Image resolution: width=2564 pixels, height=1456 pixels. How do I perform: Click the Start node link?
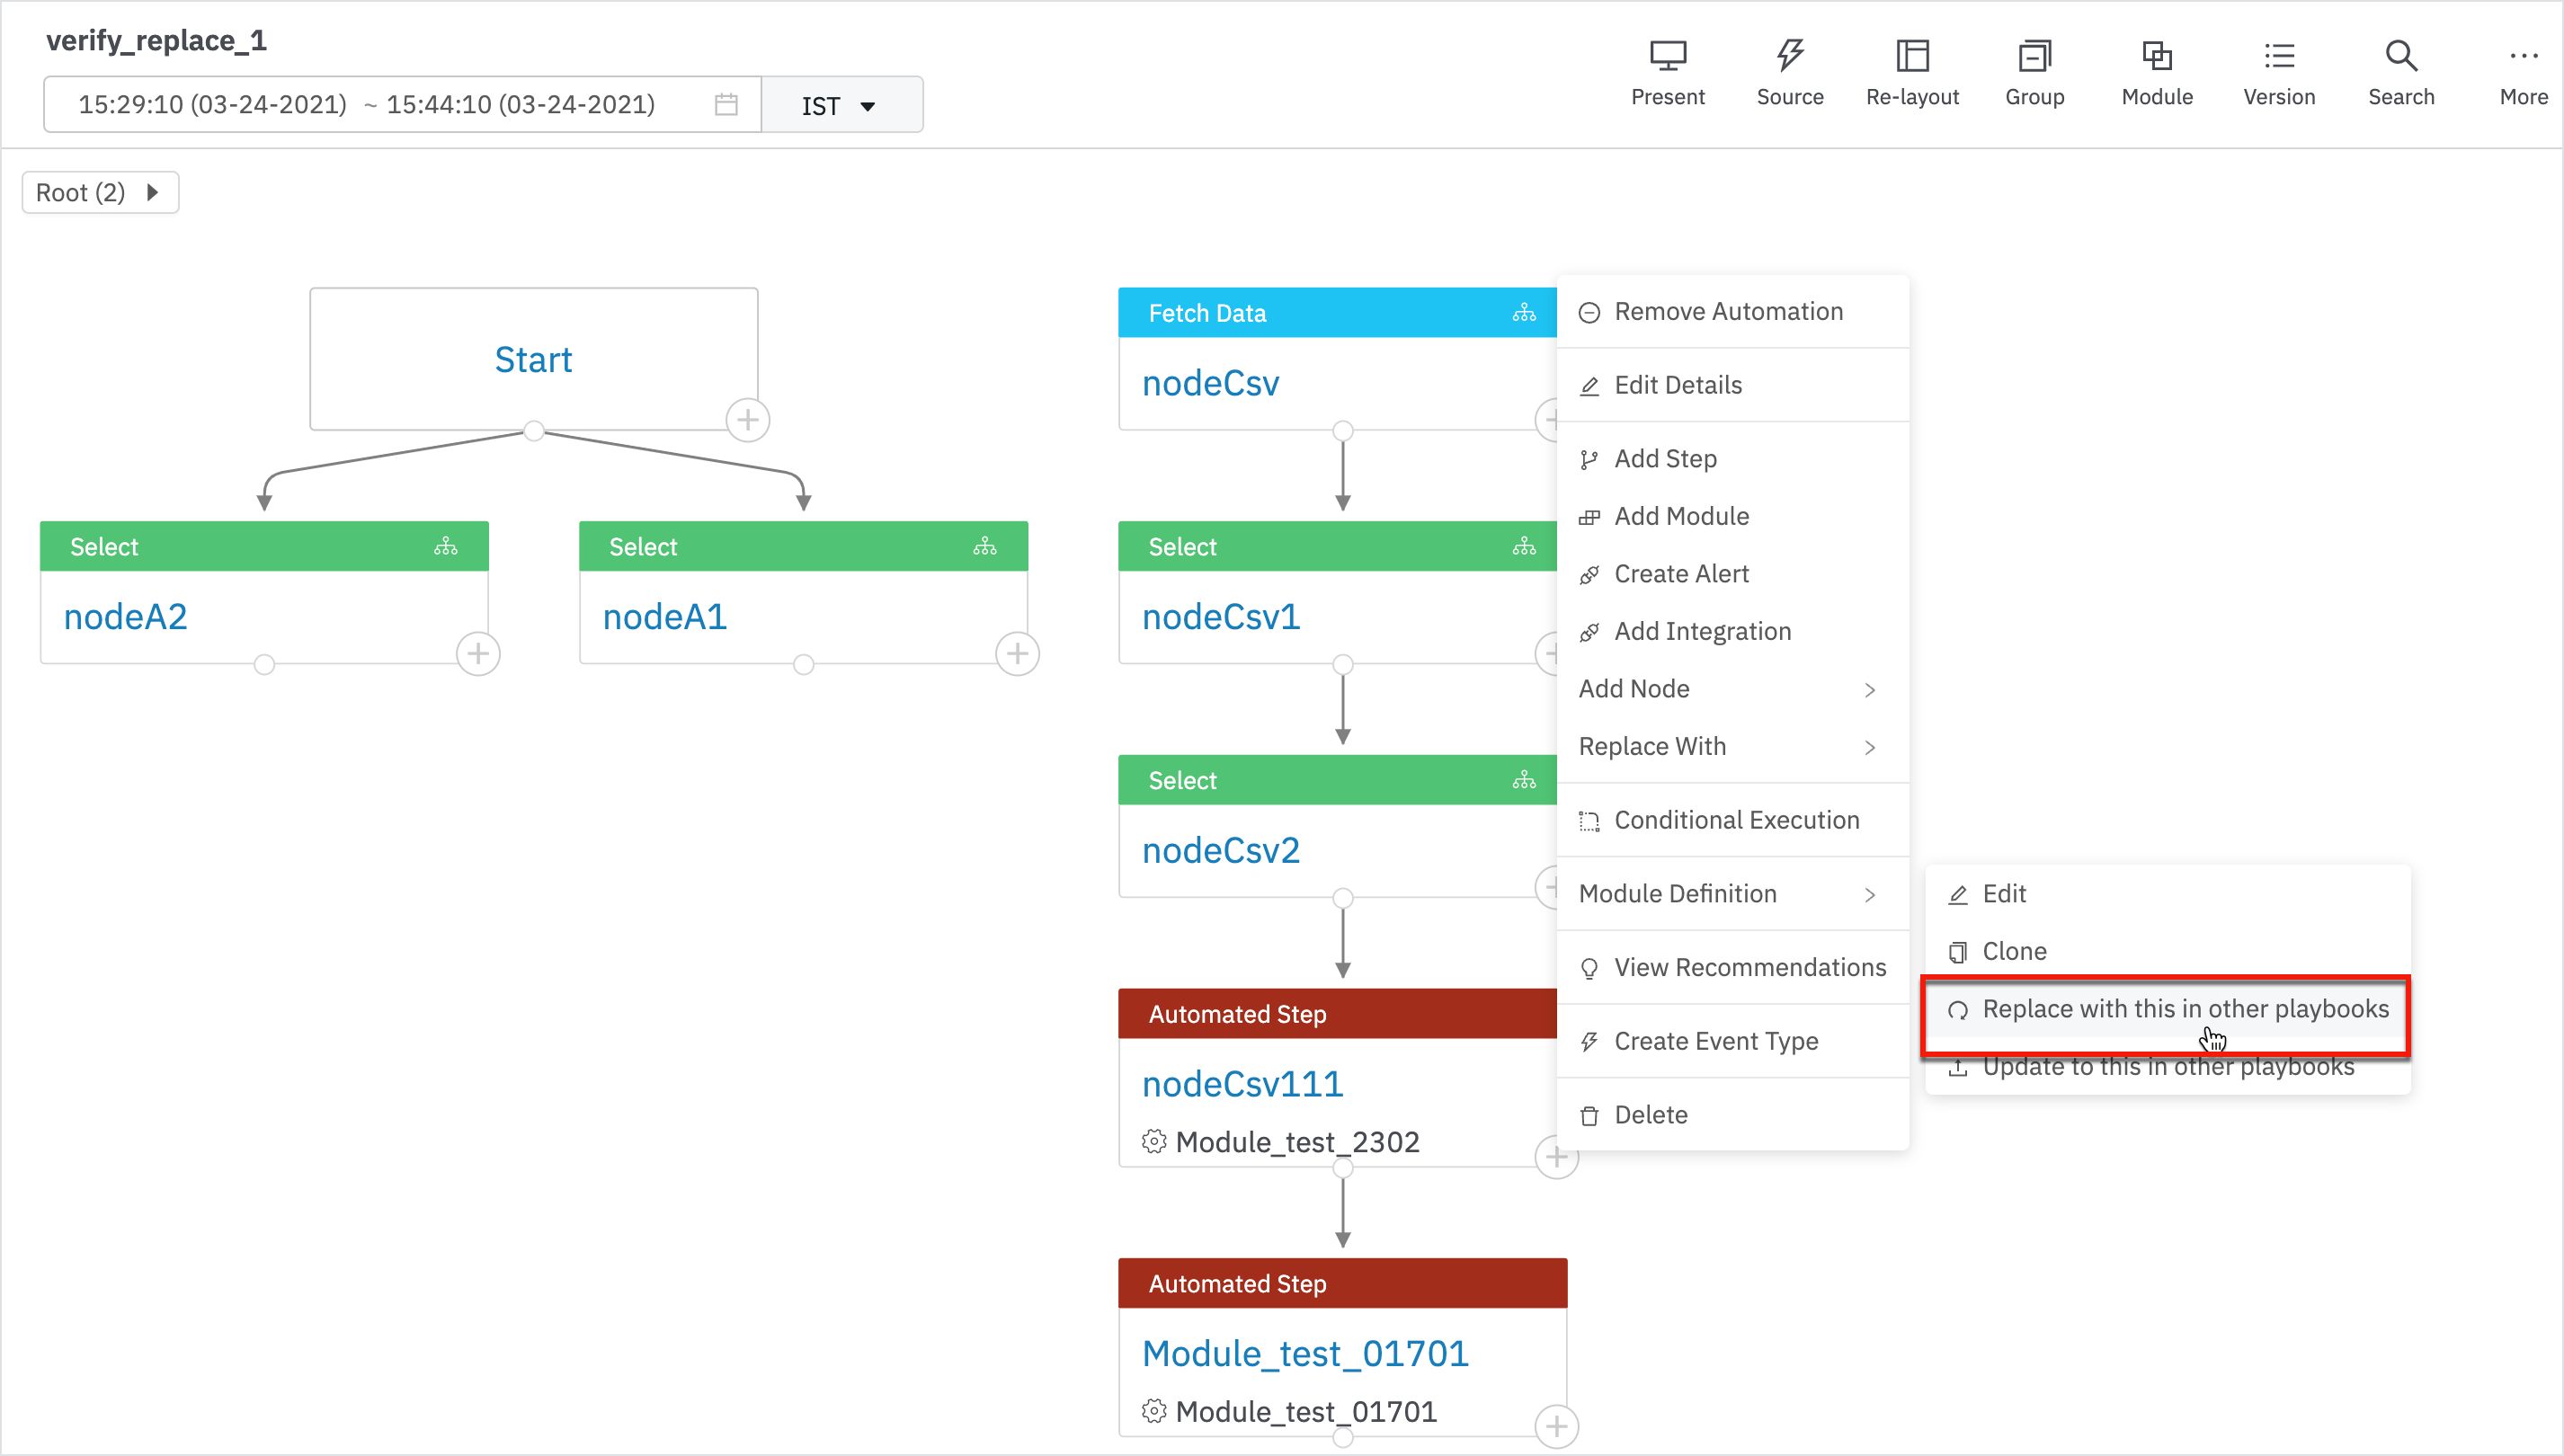pos(533,360)
